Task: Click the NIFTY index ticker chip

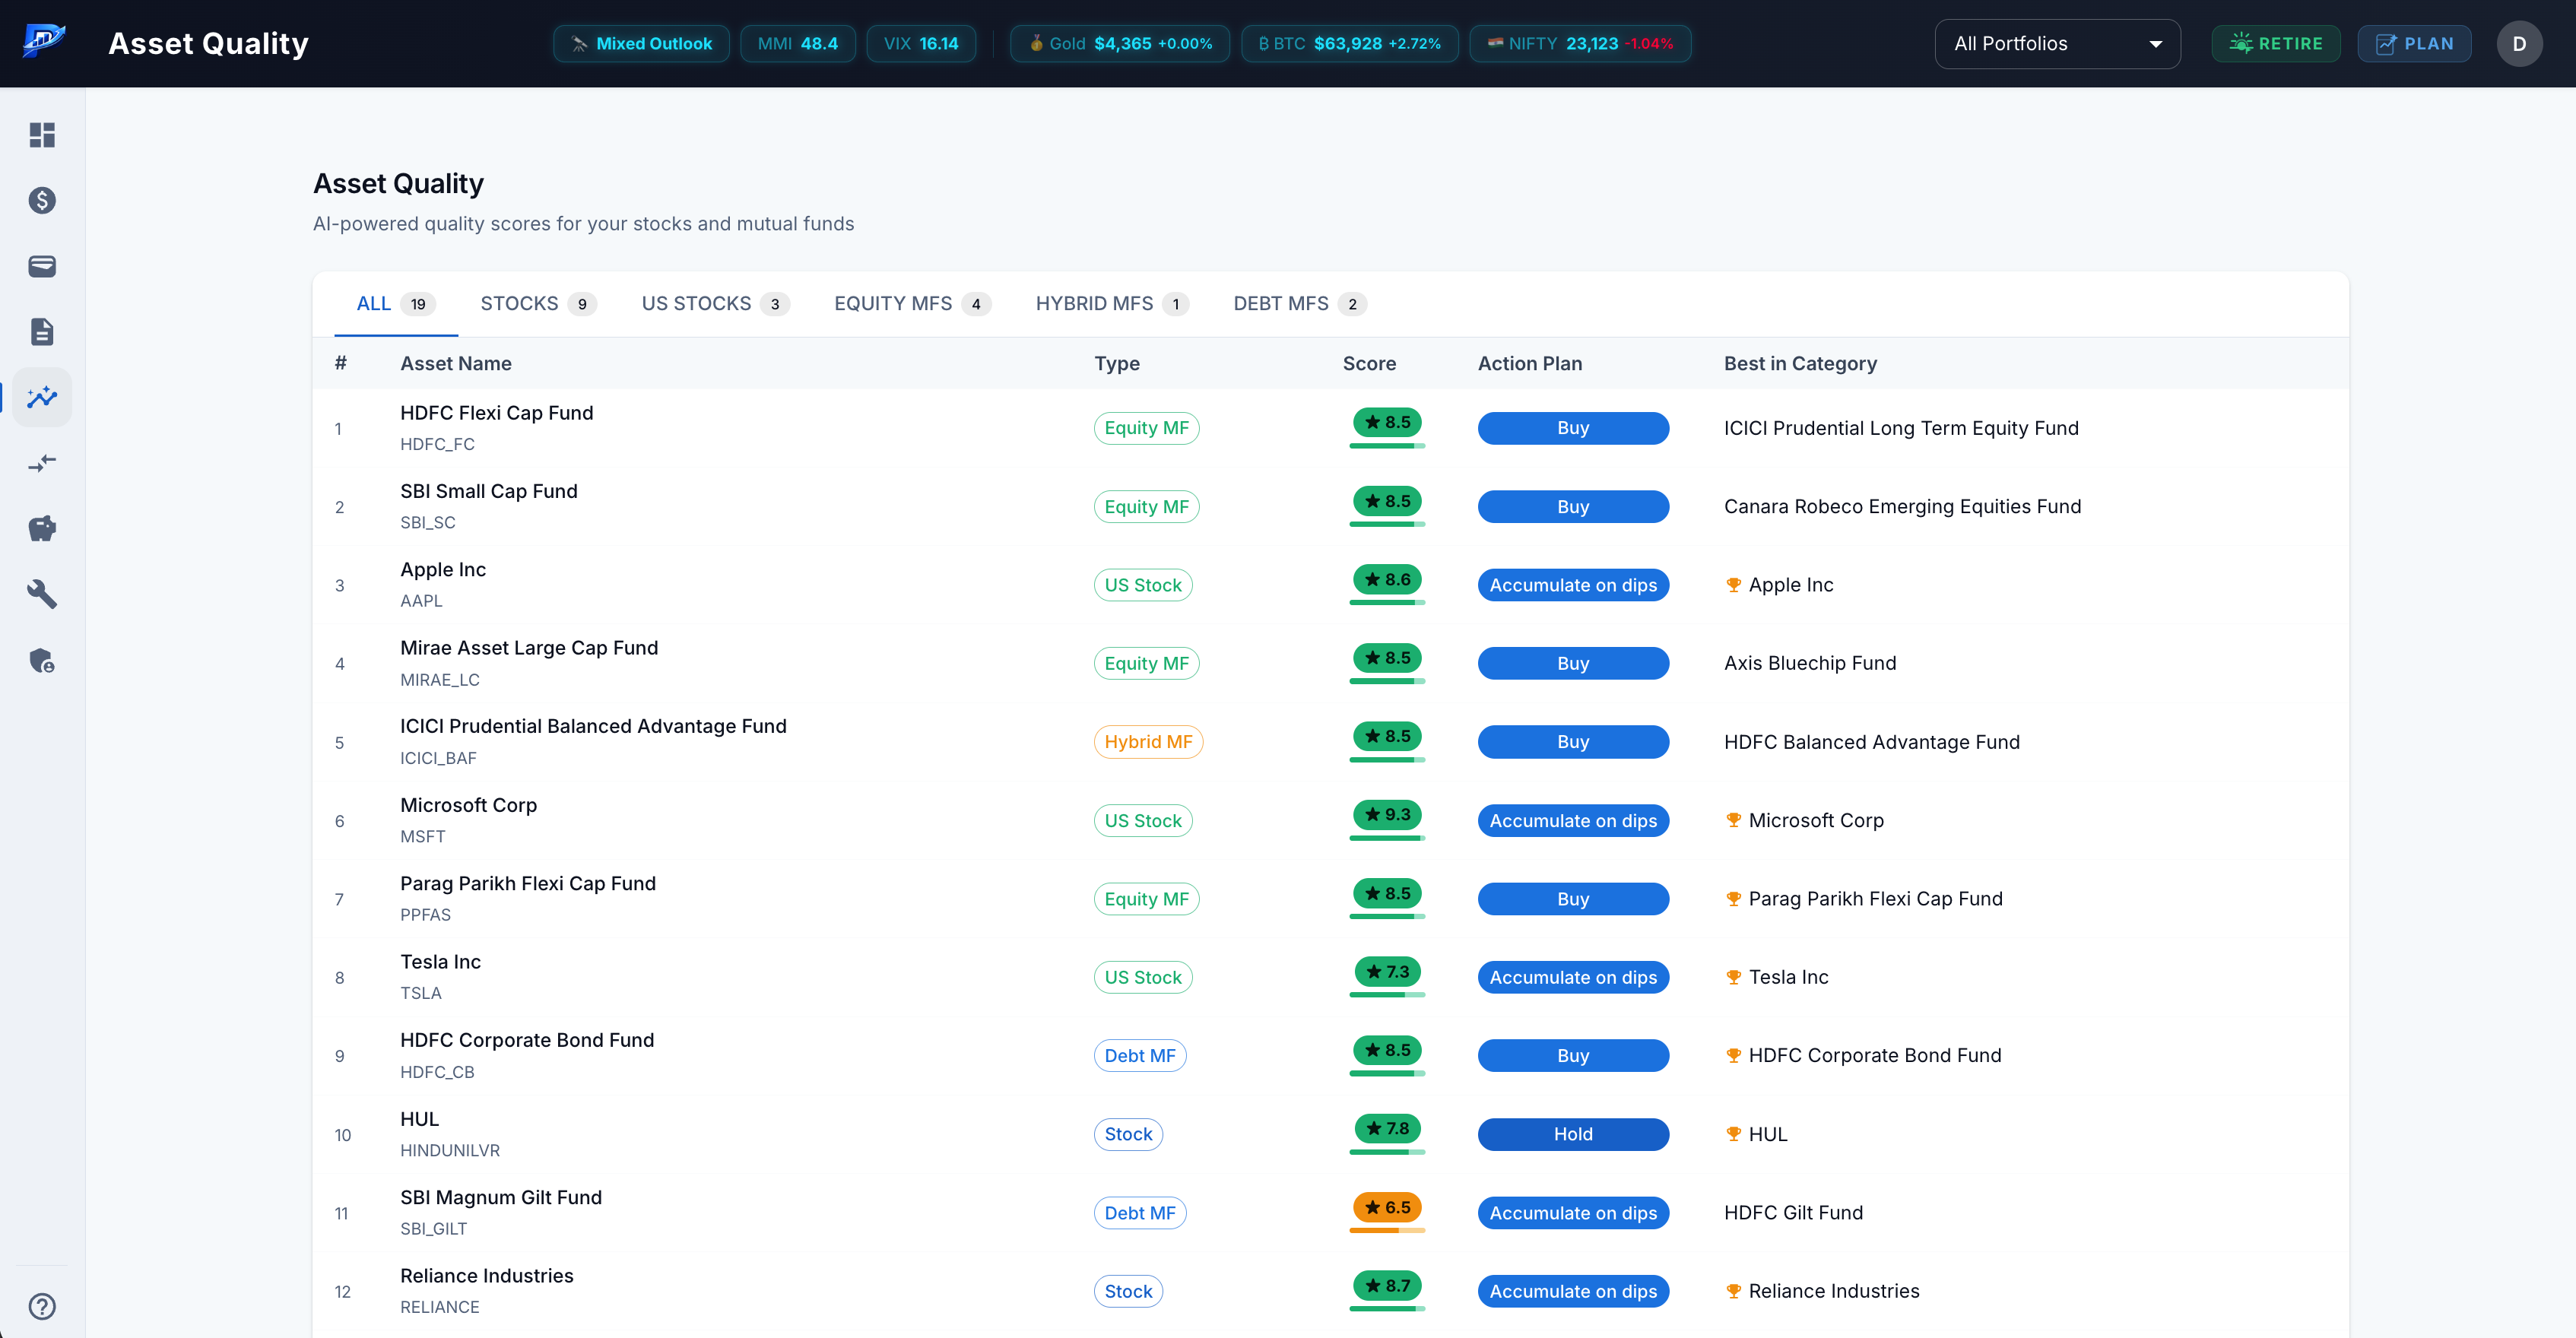Action: tap(1580, 43)
